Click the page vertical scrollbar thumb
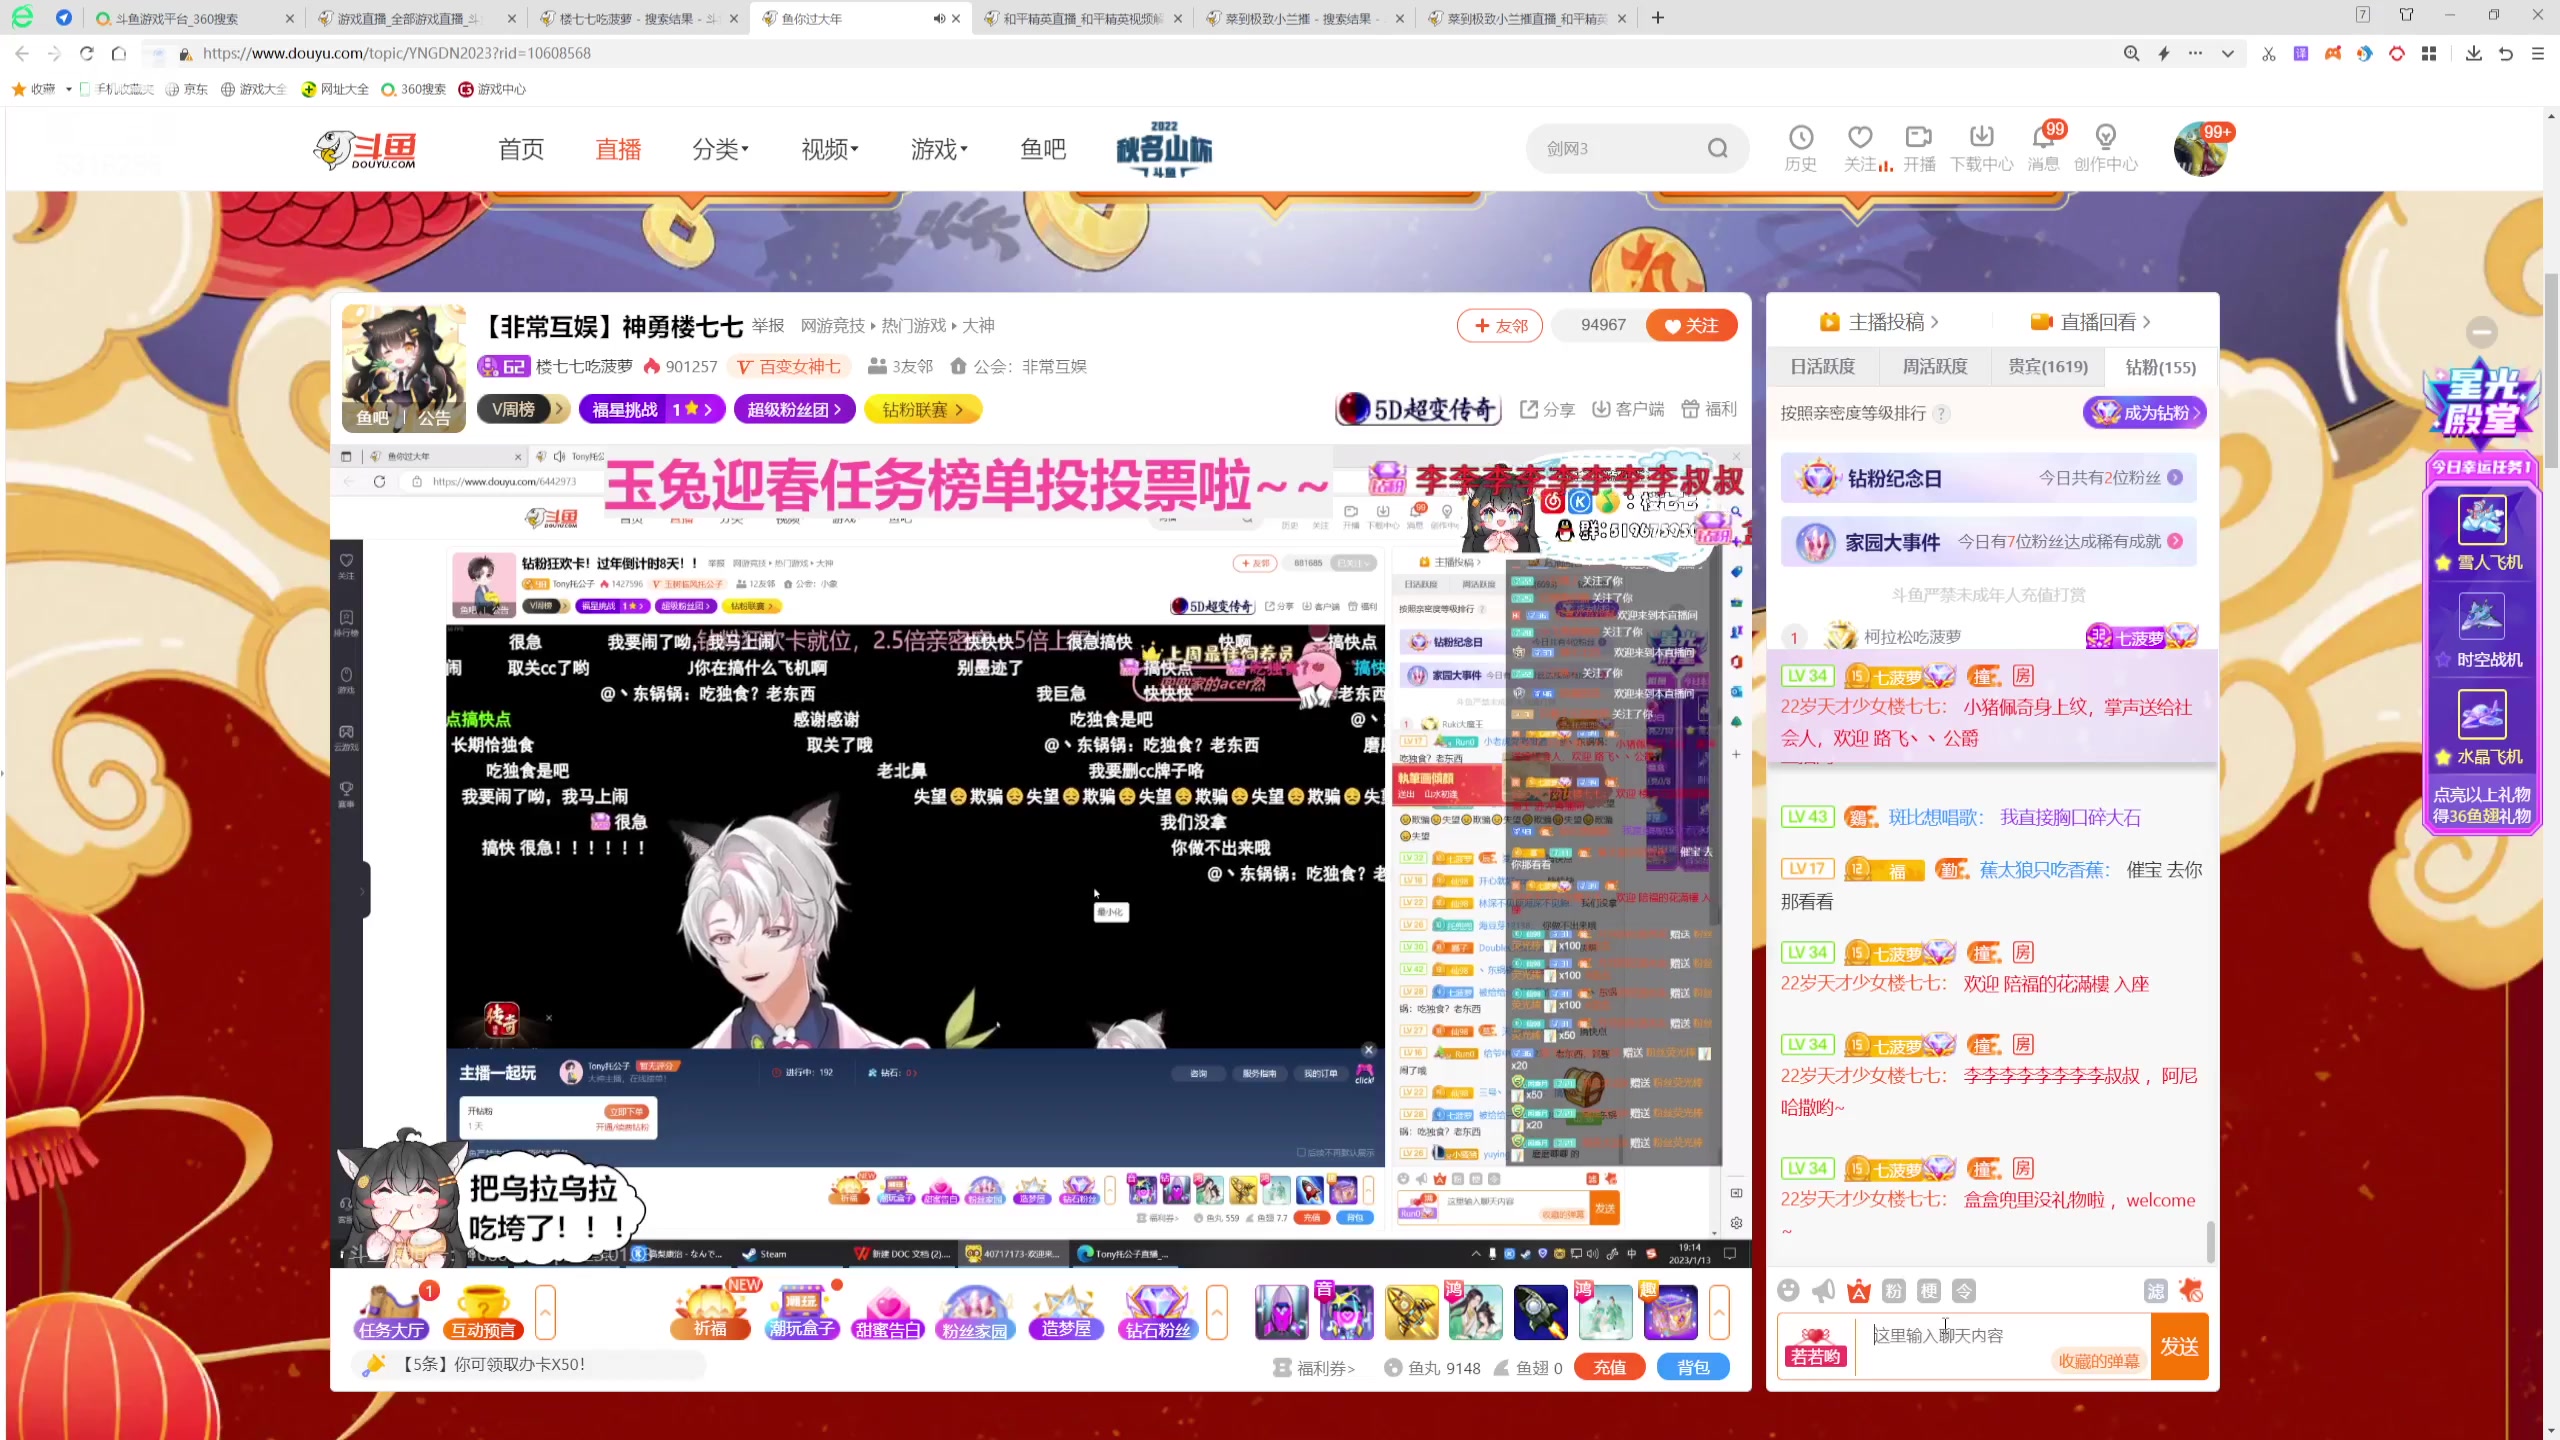The image size is (2560, 1440). pos(2551,370)
